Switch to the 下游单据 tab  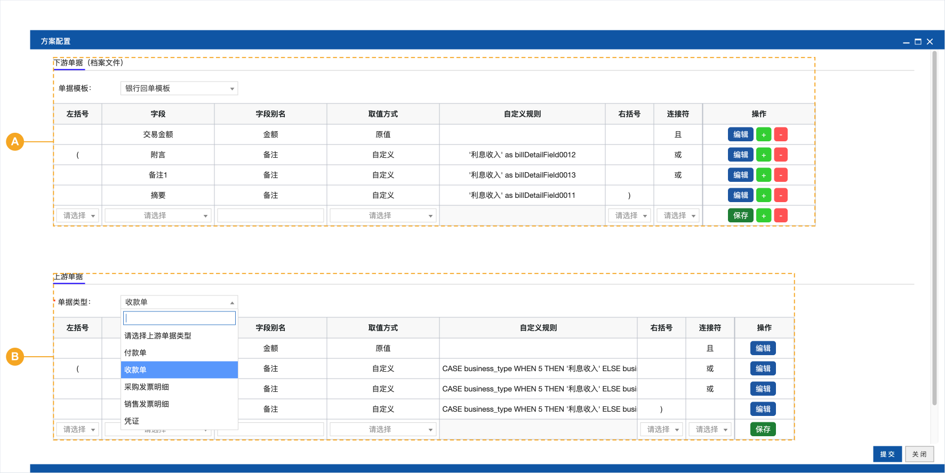69,63
